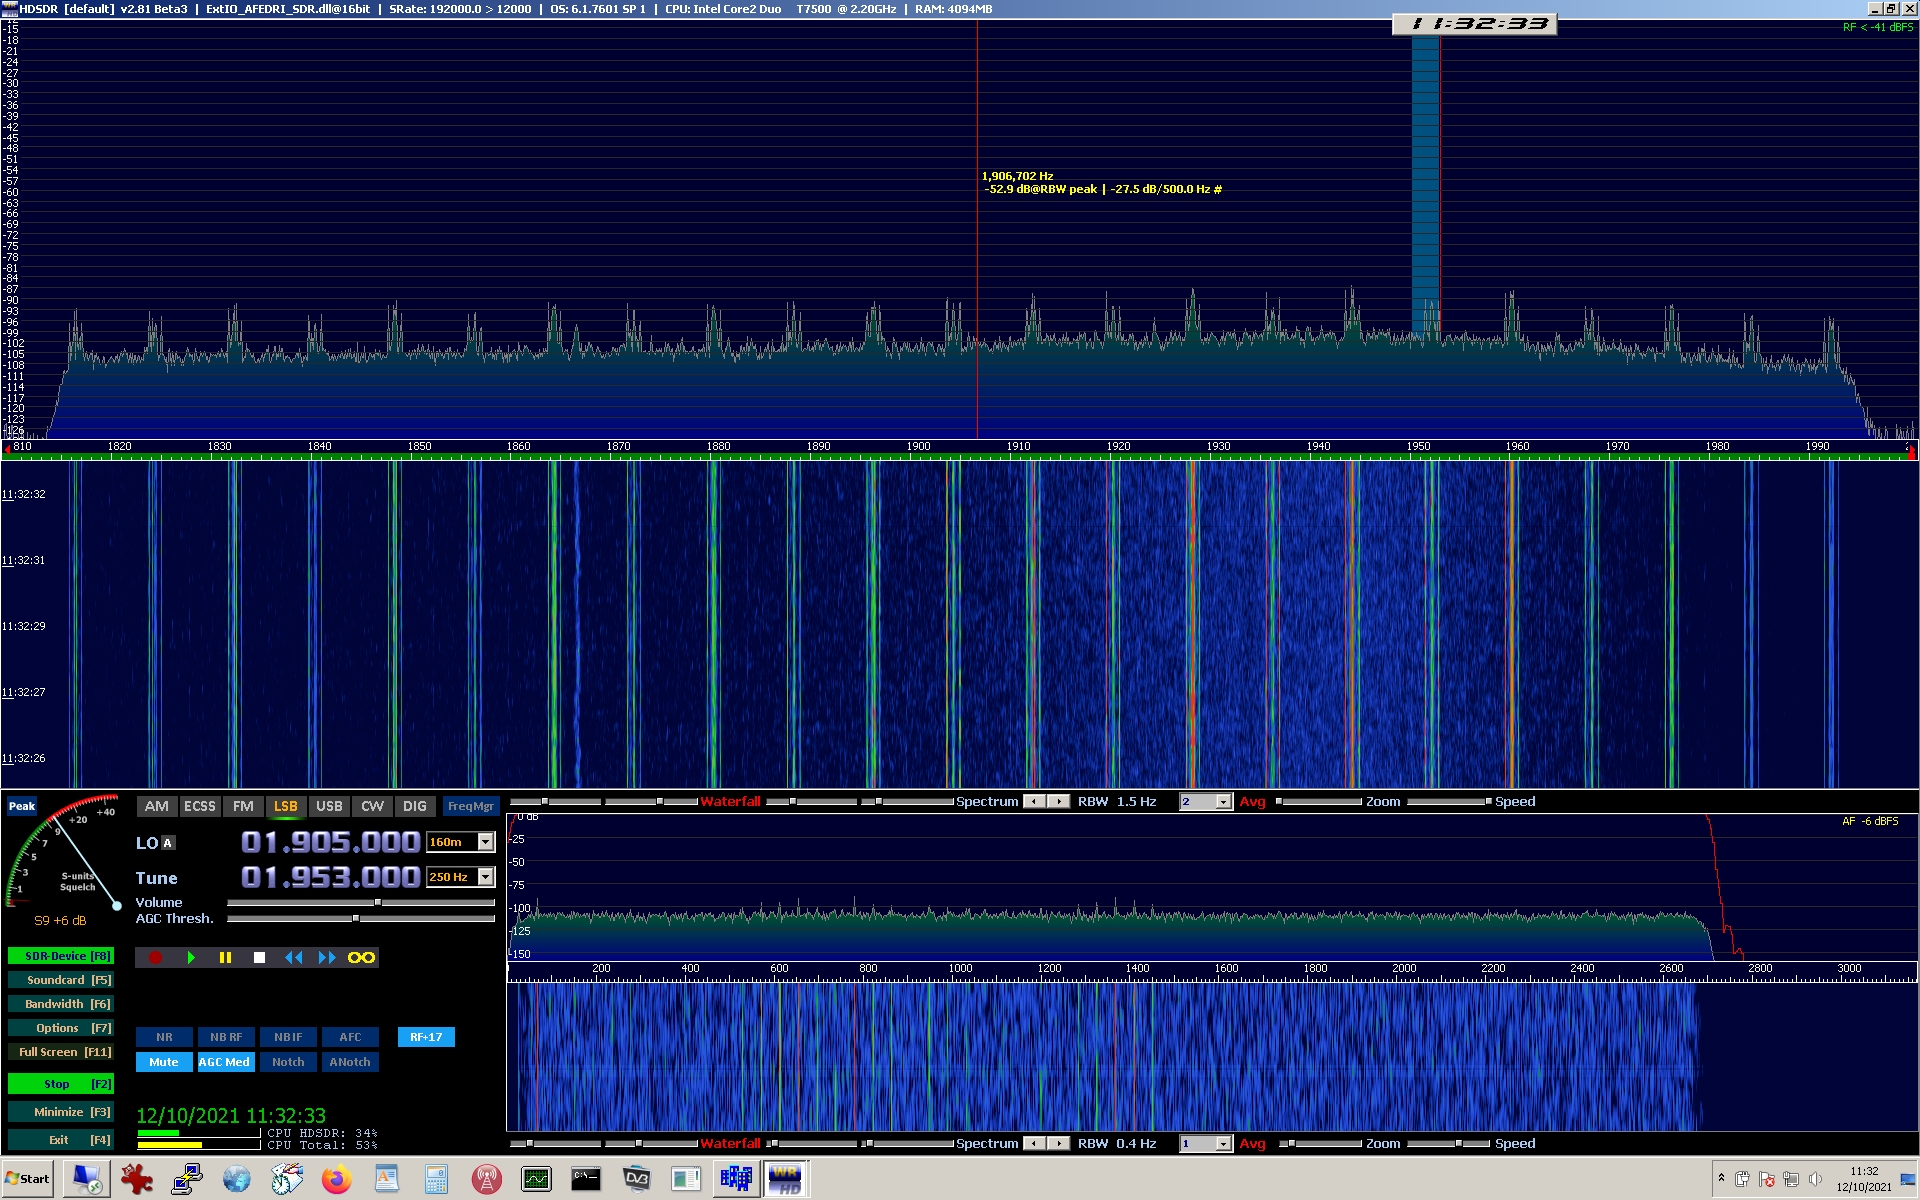
Task: Enable the Notch filter button
Action: pos(288,1062)
